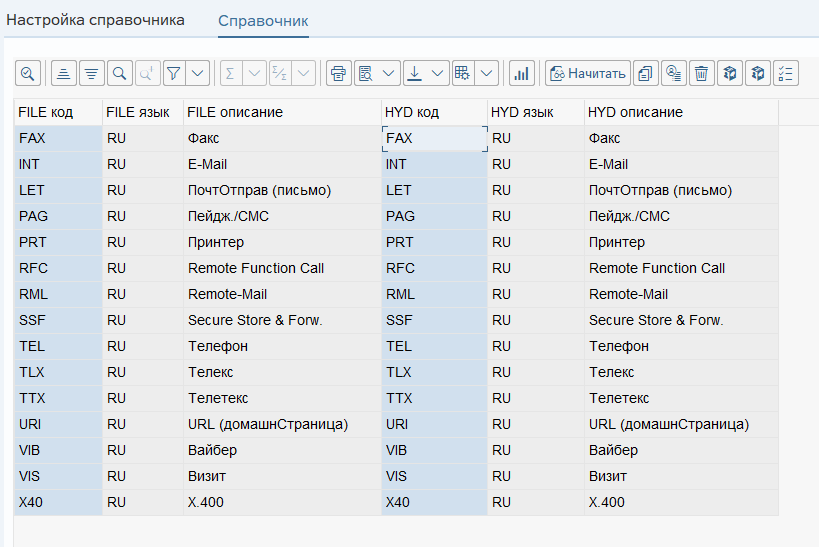Image resolution: width=819 pixels, height=547 pixels.
Task: Apply the Set Filter funnel icon
Action: point(174,73)
